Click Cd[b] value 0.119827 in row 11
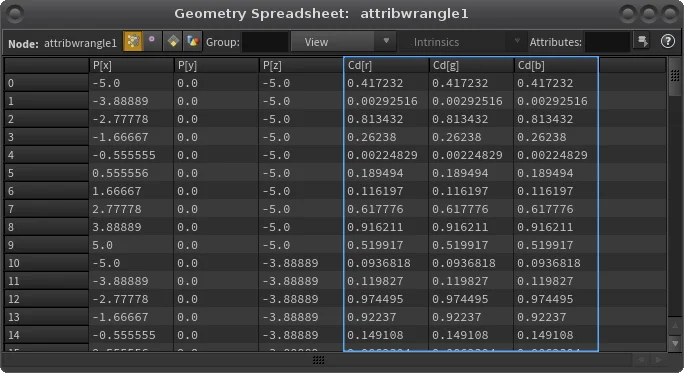 [x=545, y=281]
